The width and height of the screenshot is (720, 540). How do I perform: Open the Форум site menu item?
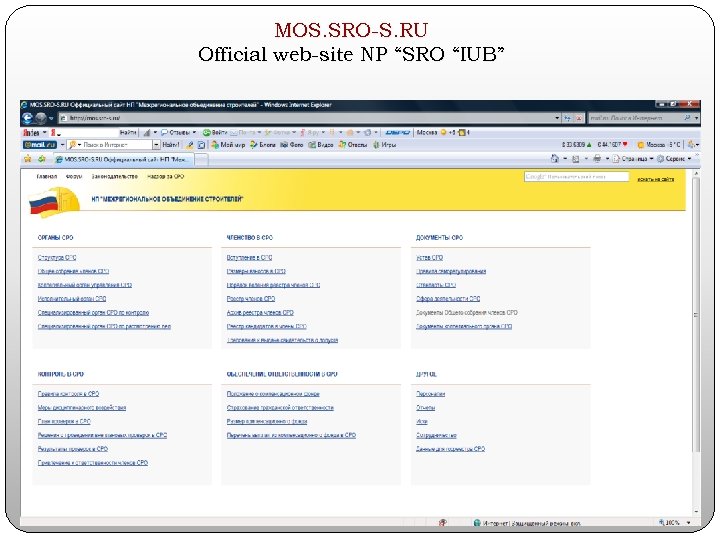[x=73, y=176]
